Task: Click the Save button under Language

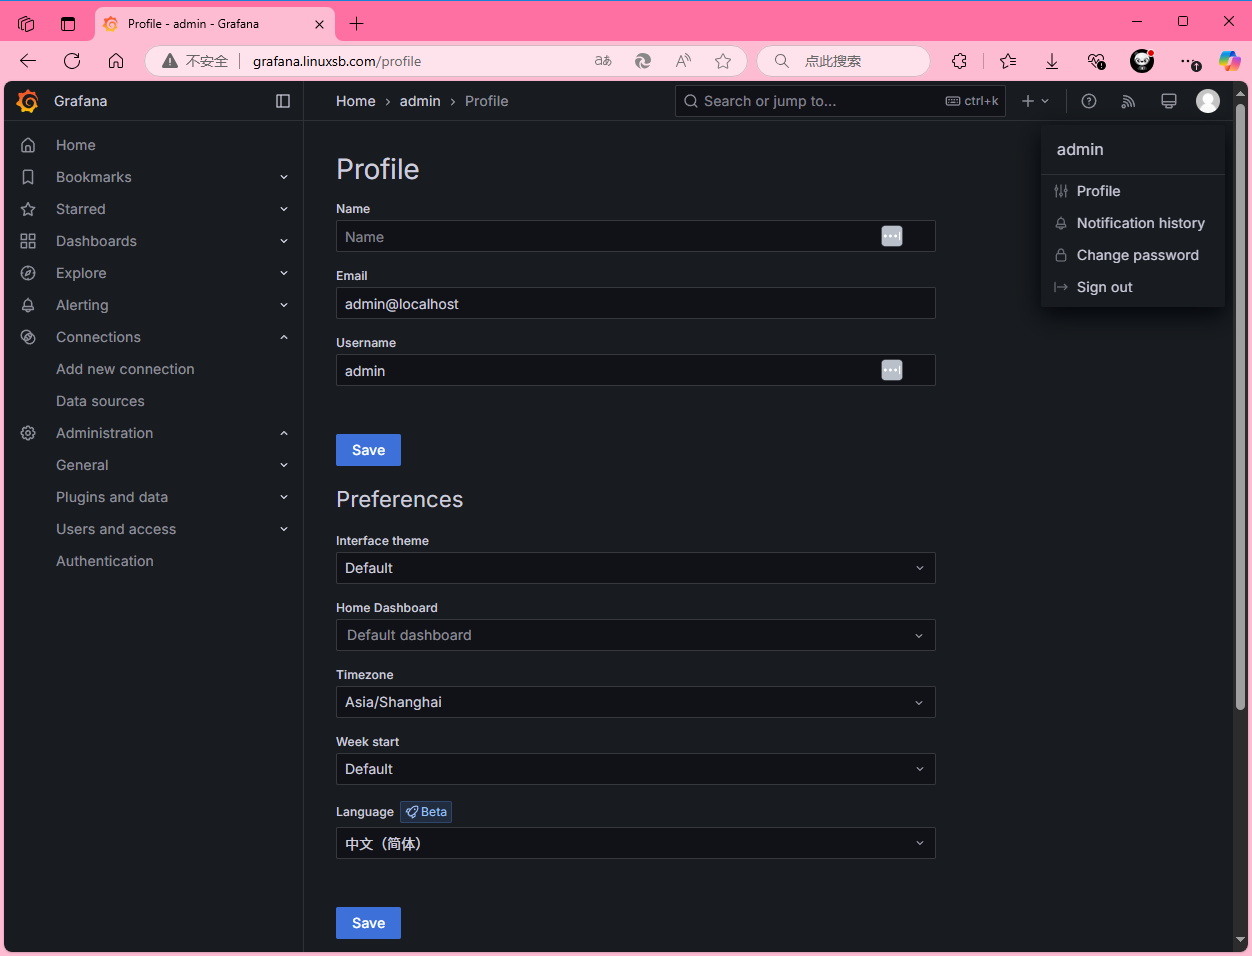Action: click(x=368, y=923)
